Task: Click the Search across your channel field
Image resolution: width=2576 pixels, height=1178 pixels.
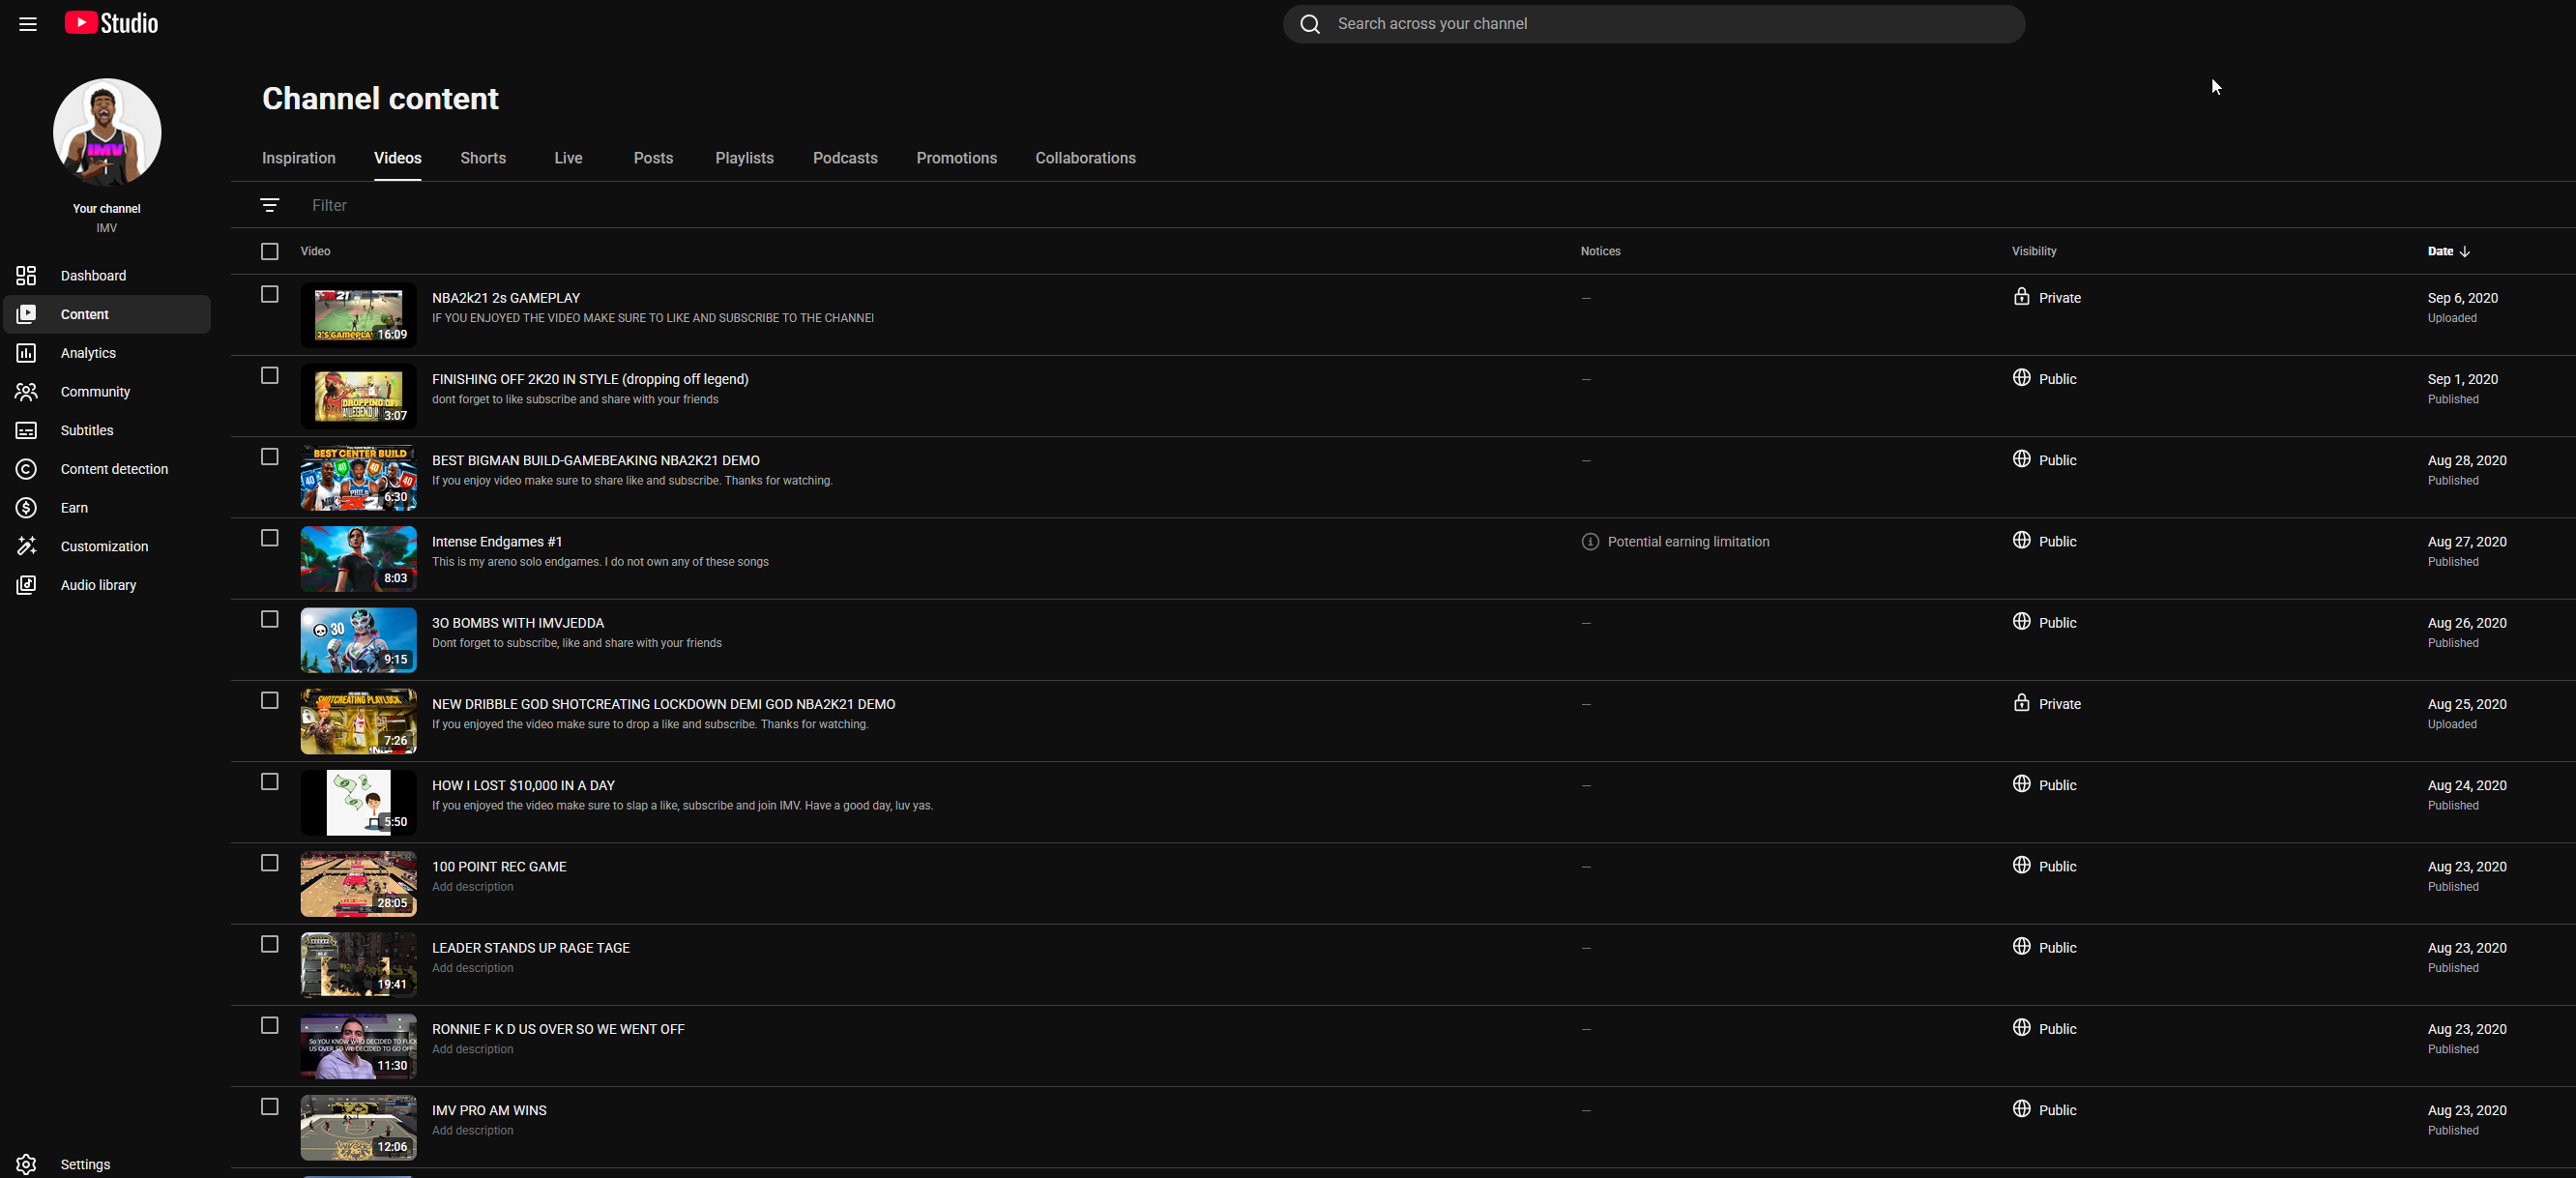Action: point(1654,24)
